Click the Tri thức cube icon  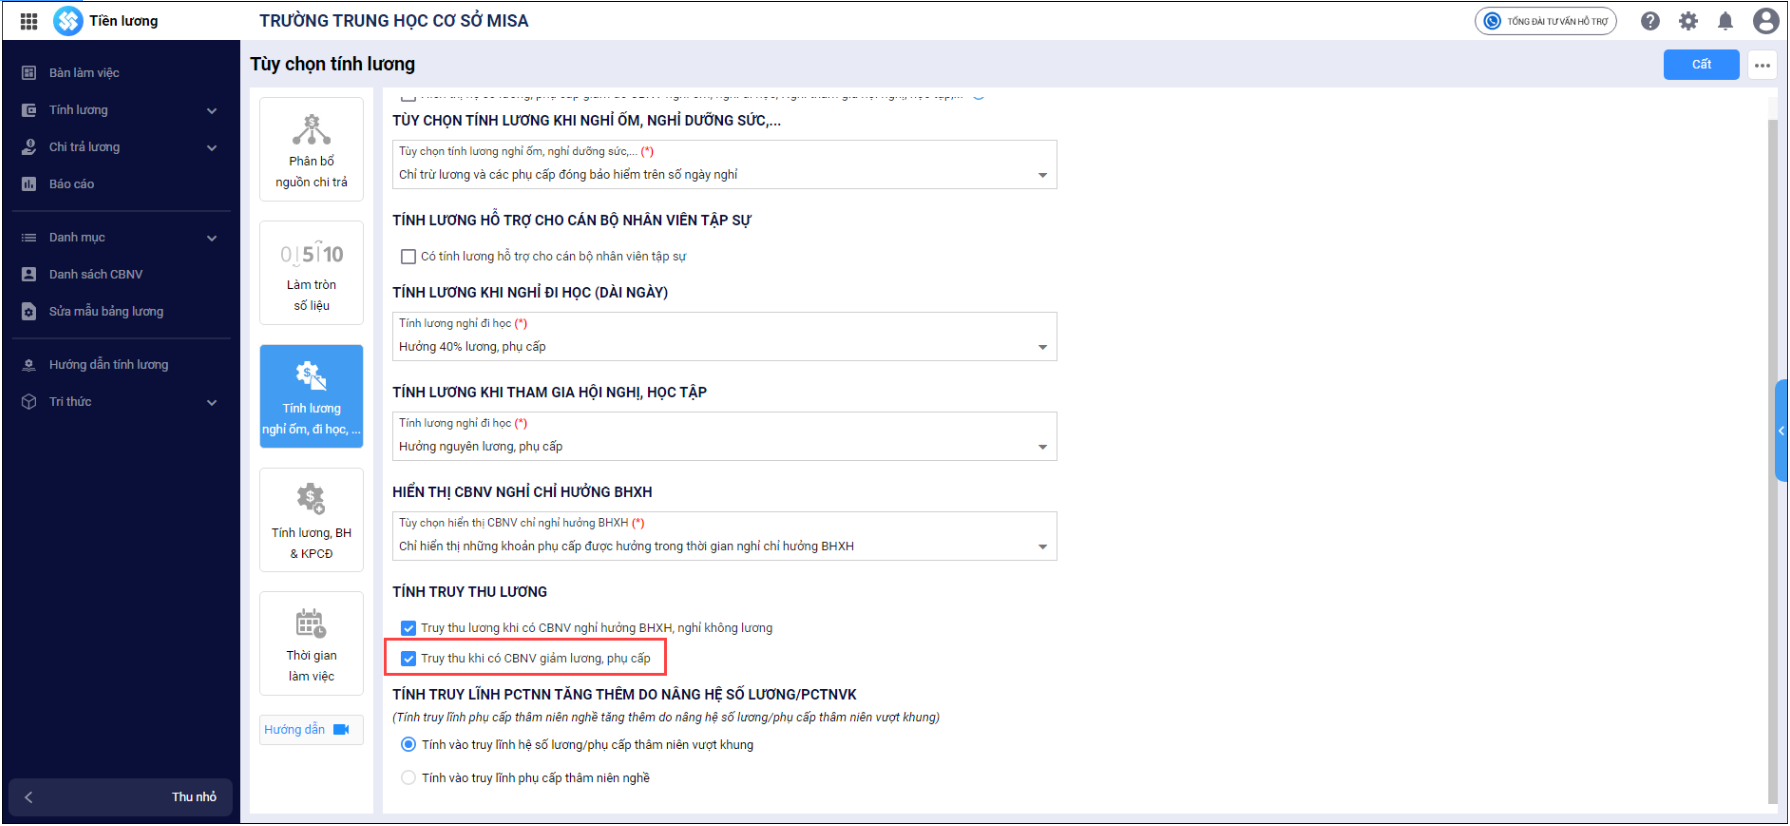pos(29,402)
